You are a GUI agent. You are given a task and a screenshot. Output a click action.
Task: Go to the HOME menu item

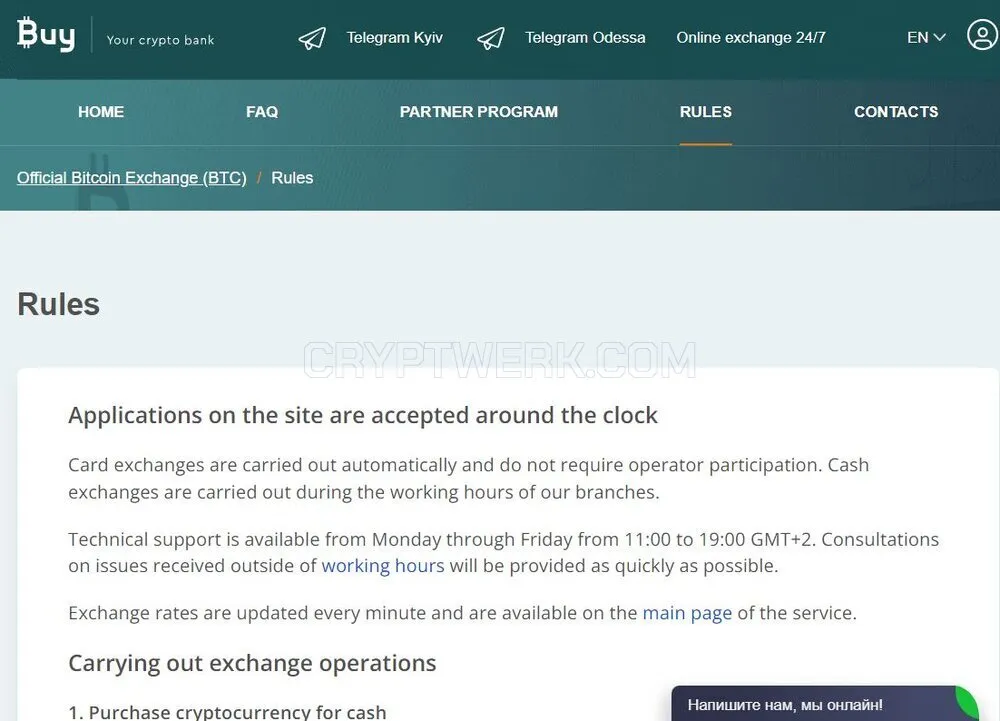click(x=101, y=112)
